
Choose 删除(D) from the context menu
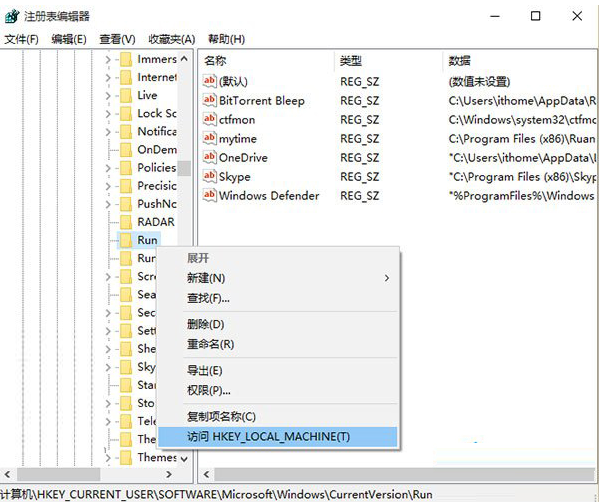coord(206,324)
